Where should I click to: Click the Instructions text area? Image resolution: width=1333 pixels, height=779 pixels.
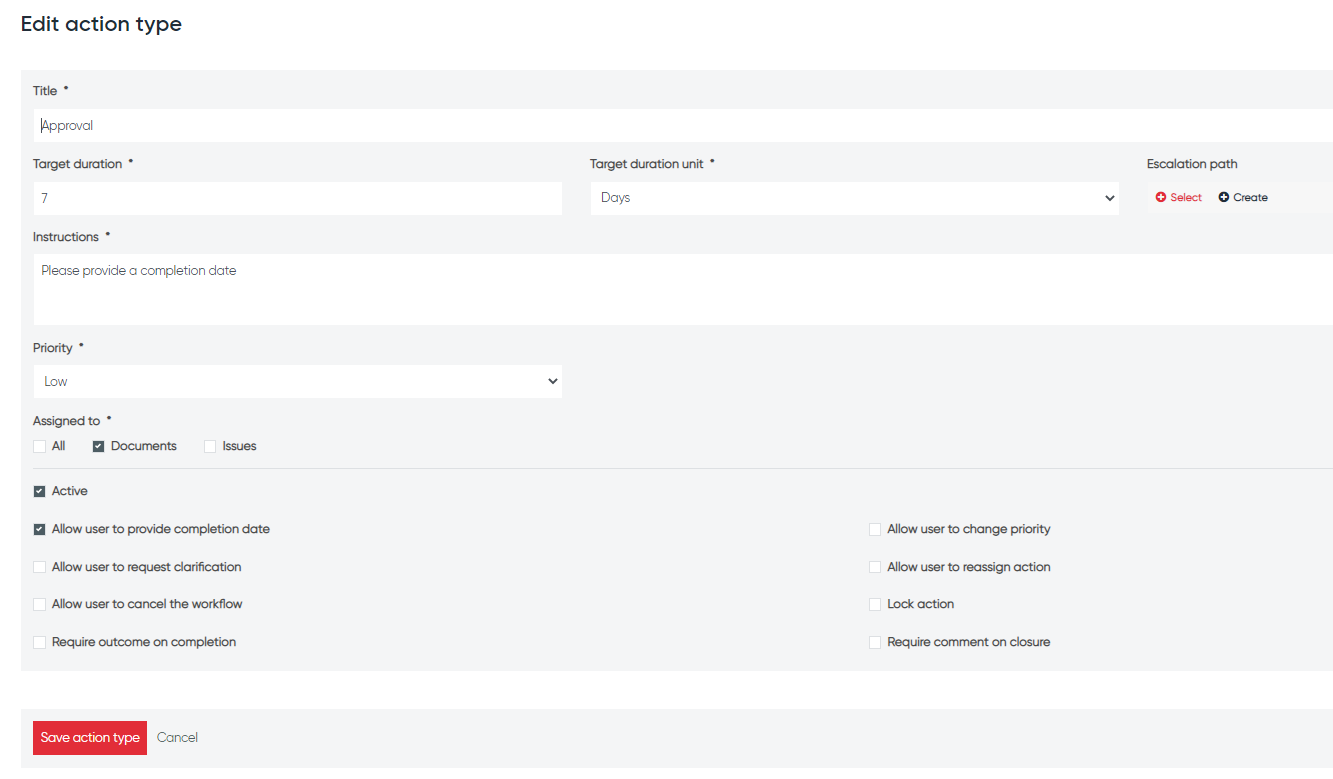[x=683, y=289]
